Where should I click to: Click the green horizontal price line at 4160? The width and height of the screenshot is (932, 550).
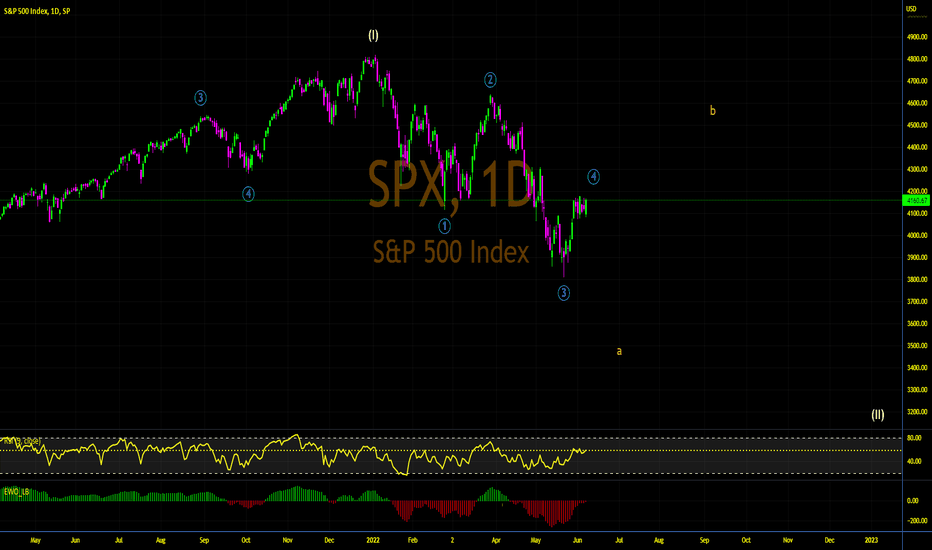click(452, 200)
